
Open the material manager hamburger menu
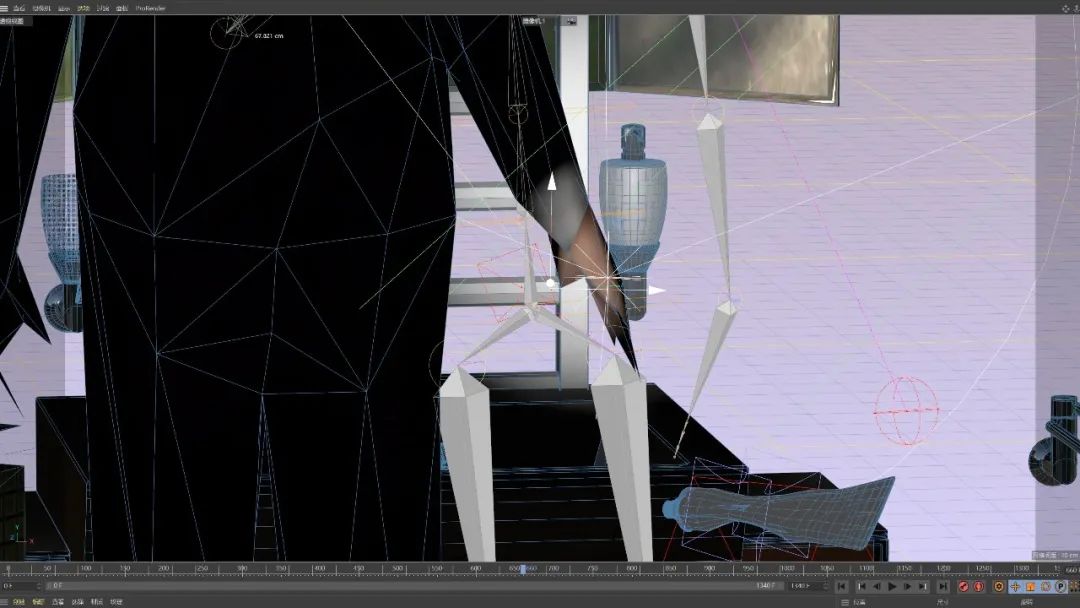point(5,602)
